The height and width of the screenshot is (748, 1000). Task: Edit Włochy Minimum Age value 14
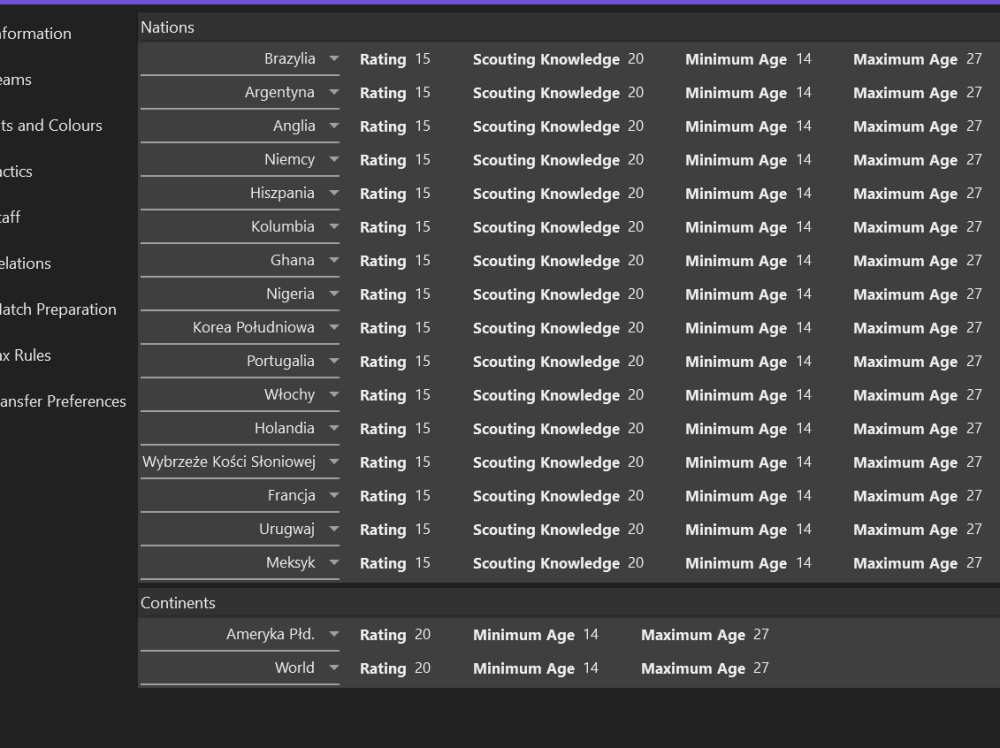(804, 395)
